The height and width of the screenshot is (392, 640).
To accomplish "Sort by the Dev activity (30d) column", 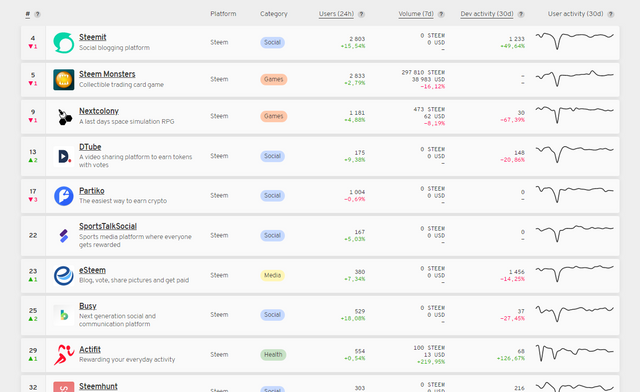I will pyautogui.click(x=487, y=14).
